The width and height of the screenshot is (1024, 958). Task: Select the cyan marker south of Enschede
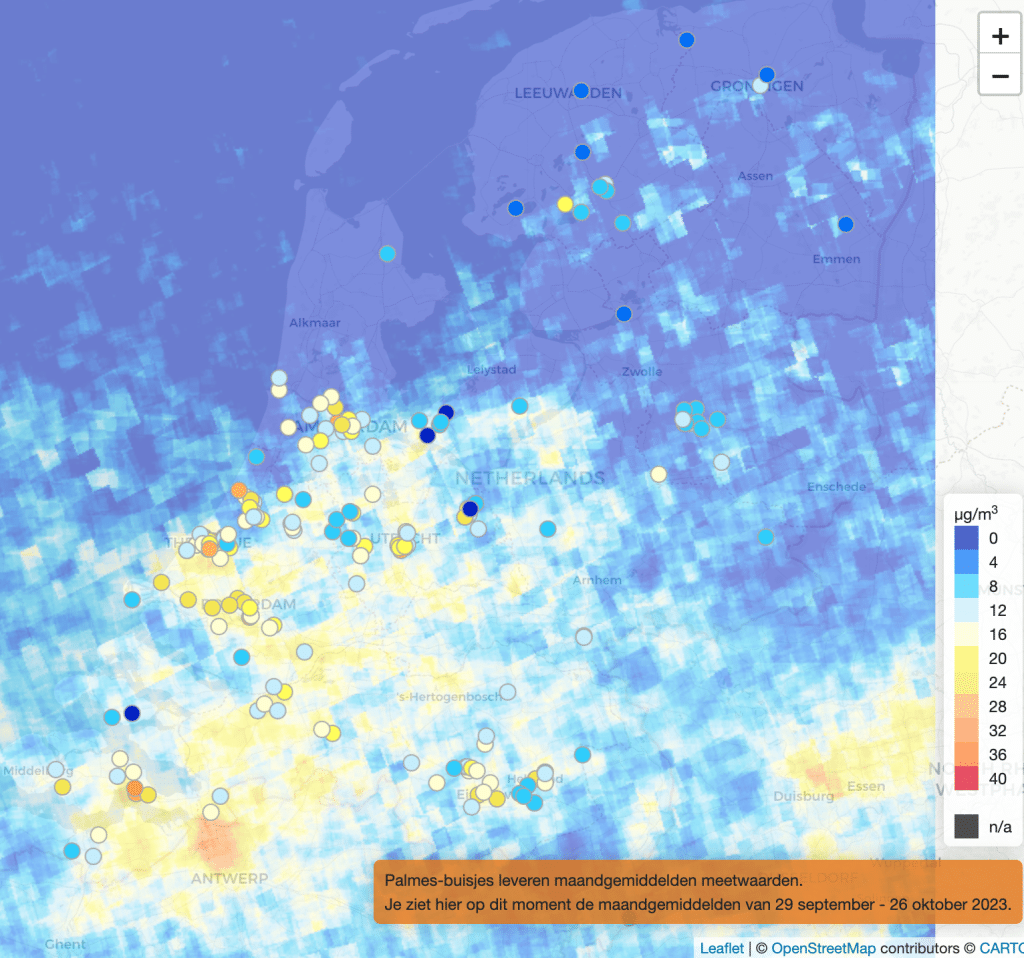766,537
